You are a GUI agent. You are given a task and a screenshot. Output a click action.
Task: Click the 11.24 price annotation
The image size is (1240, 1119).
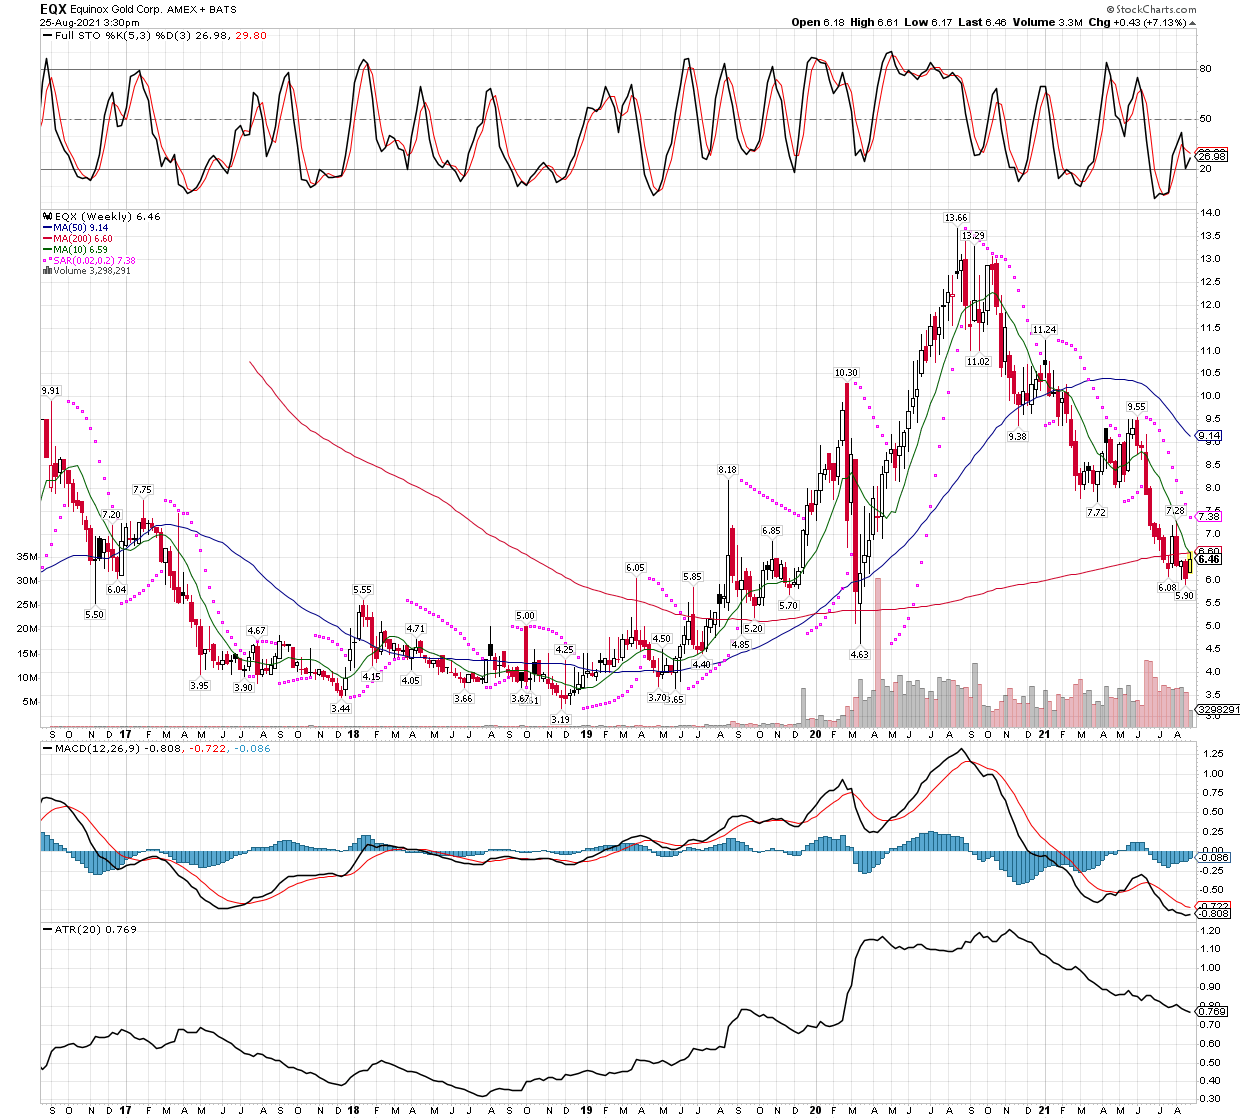pyautogui.click(x=1044, y=330)
